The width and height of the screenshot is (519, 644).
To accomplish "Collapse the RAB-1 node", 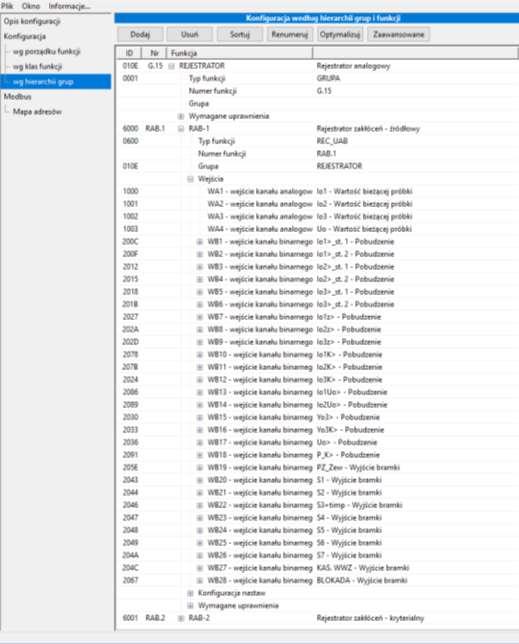I will (181, 129).
